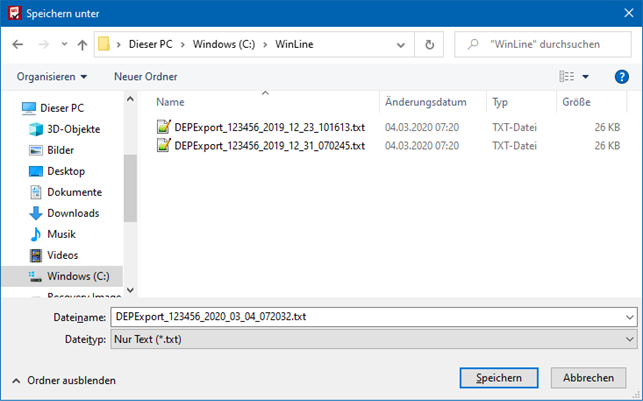643x401 pixels.
Task: Open help with the blue question mark icon
Action: [621, 76]
